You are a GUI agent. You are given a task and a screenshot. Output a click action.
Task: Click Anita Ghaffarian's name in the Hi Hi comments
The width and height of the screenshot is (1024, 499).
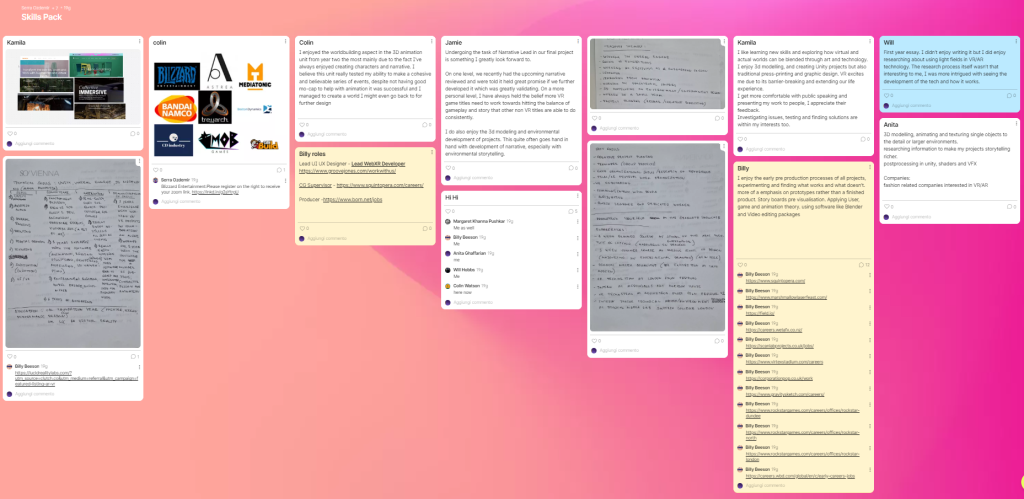(x=469, y=253)
